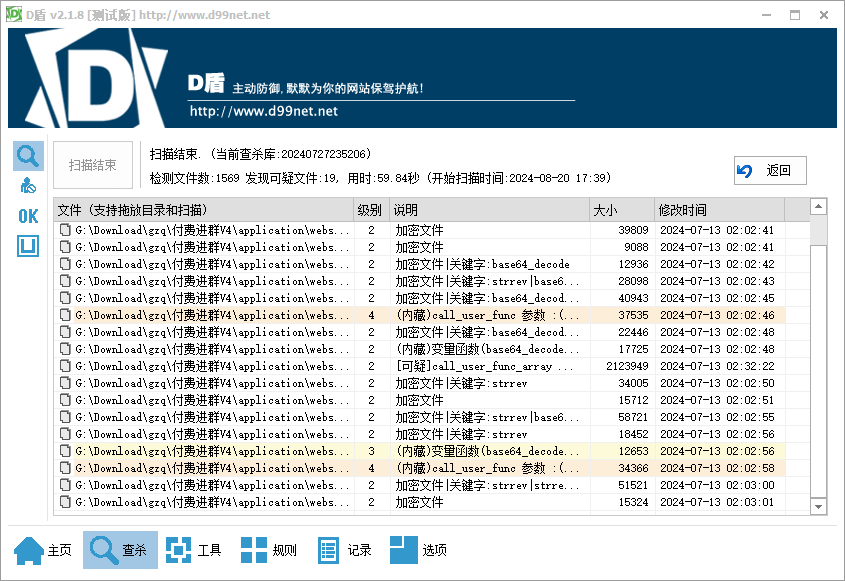The image size is (845, 581).
Task: Click the timestamp 2024-07-13 02:32:22
Action: [x=717, y=366]
